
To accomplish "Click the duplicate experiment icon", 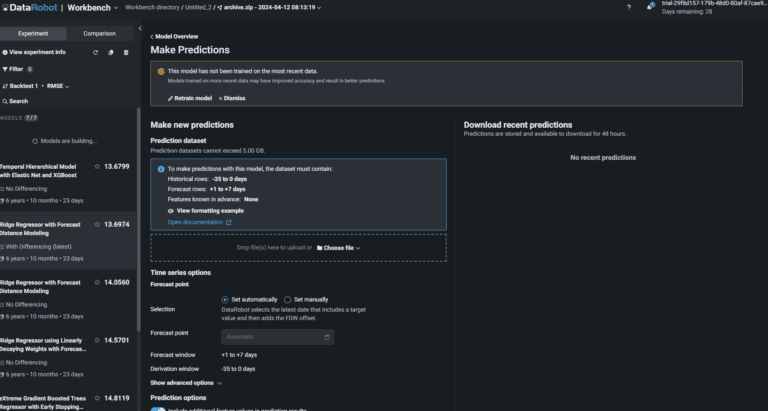I will [x=111, y=52].
